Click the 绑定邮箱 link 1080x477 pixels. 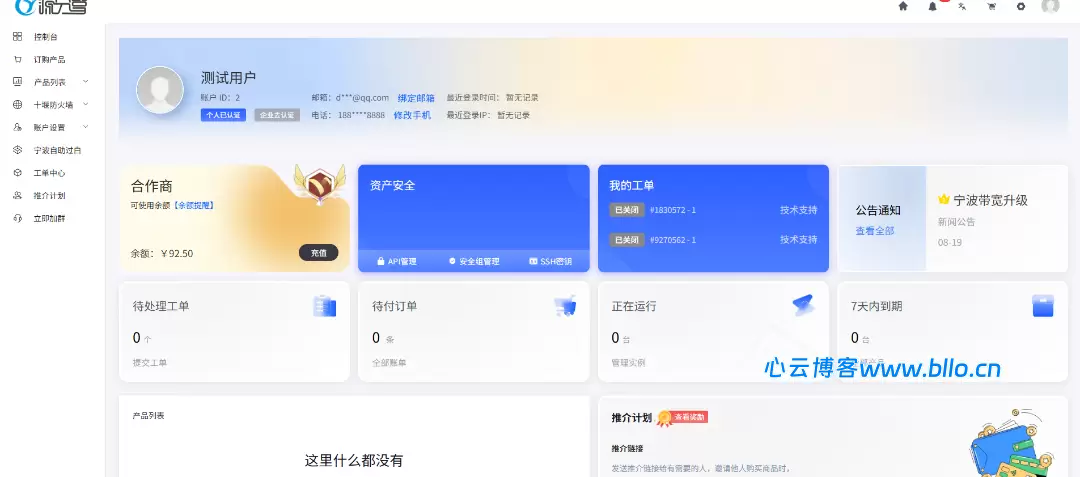416,98
